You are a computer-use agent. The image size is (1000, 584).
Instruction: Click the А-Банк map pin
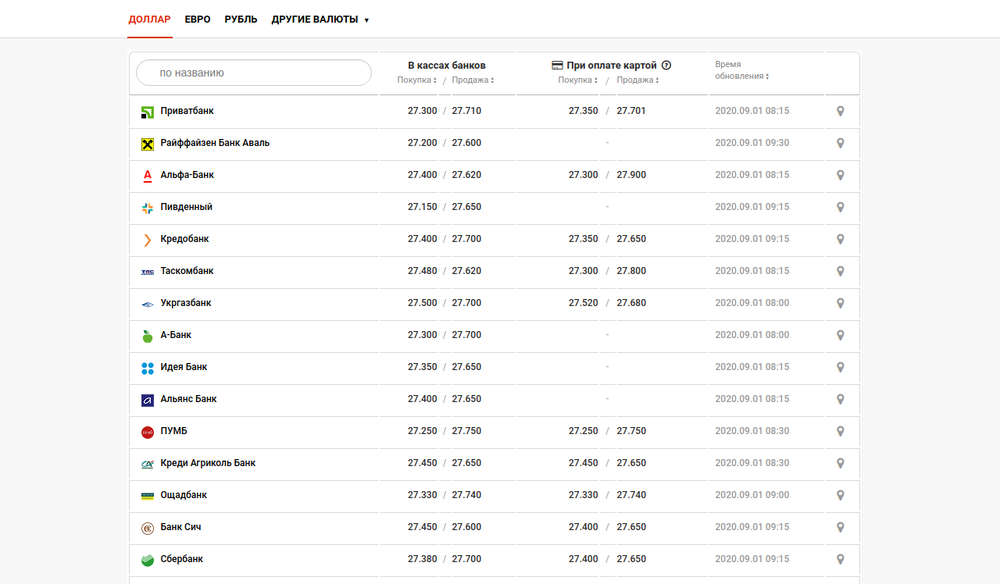pyautogui.click(x=841, y=335)
